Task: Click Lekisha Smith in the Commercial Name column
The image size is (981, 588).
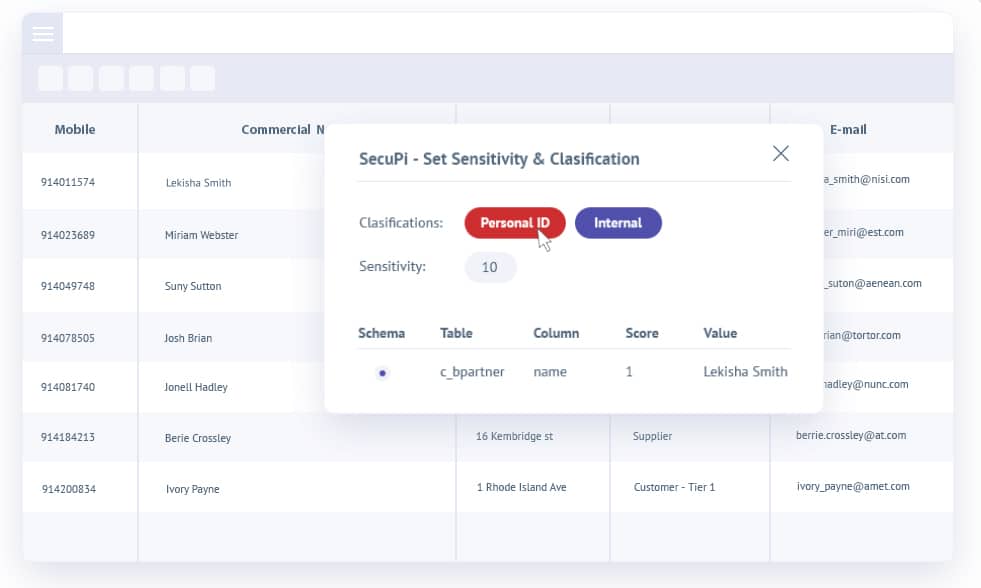Action: (x=198, y=183)
